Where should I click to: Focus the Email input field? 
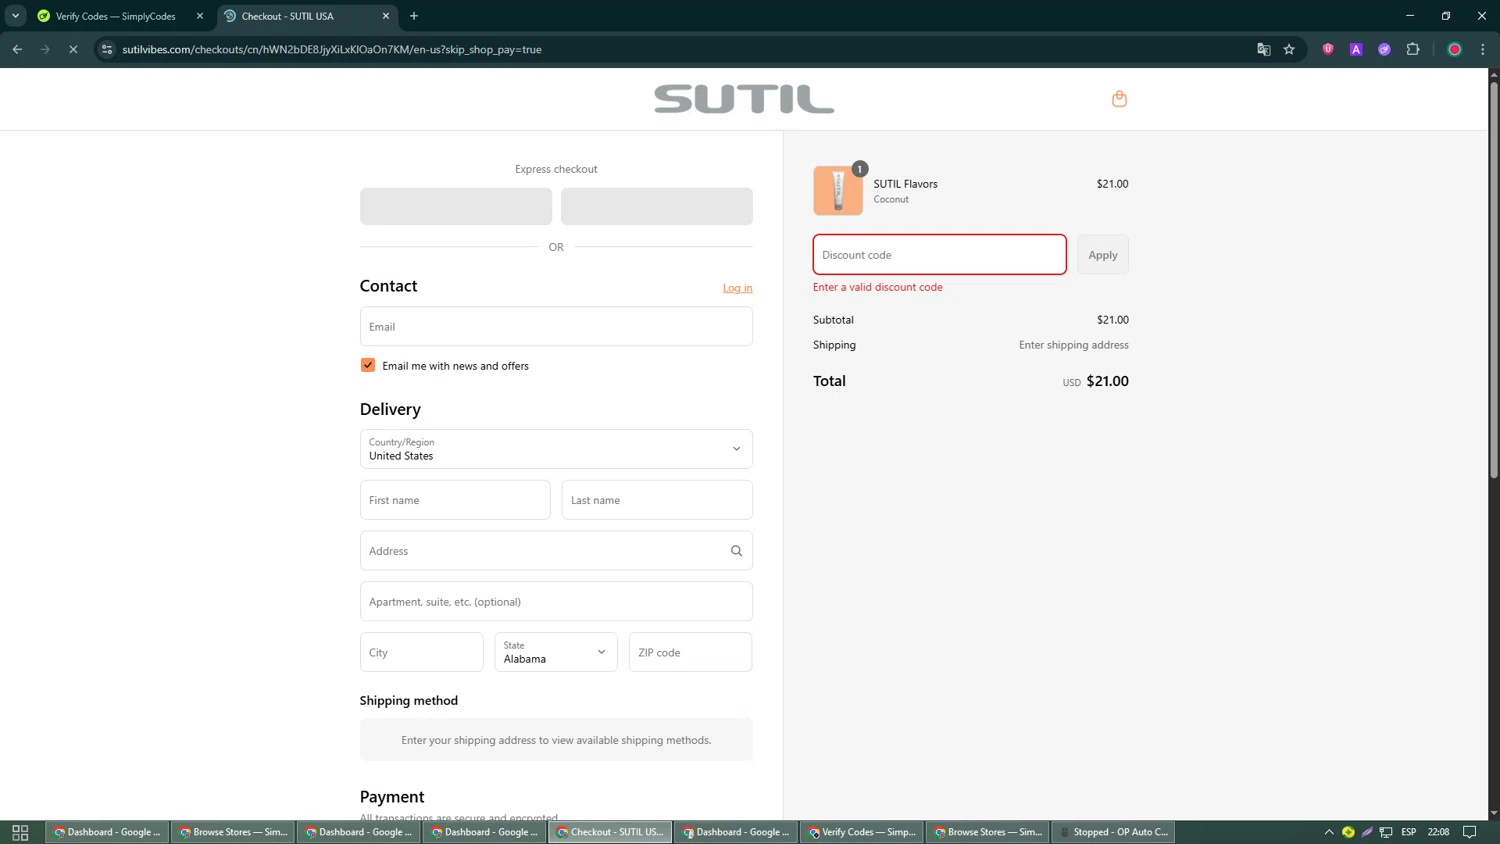(x=556, y=326)
